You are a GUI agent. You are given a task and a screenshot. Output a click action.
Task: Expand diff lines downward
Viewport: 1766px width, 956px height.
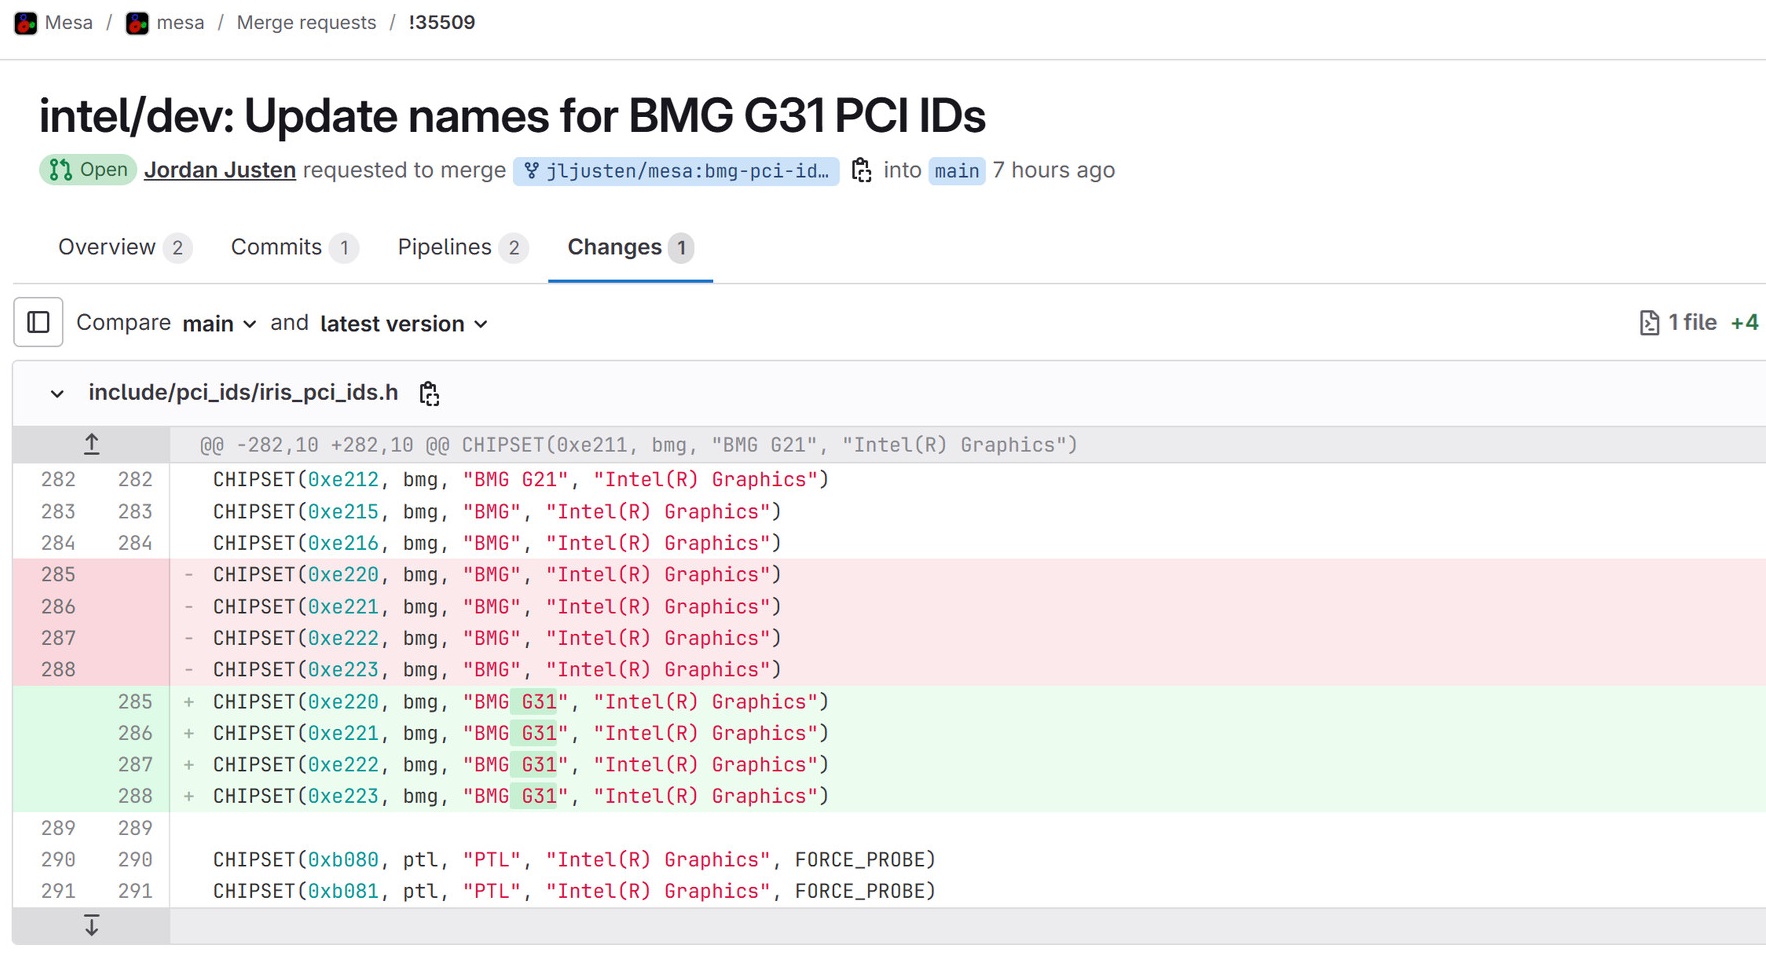coord(91,926)
